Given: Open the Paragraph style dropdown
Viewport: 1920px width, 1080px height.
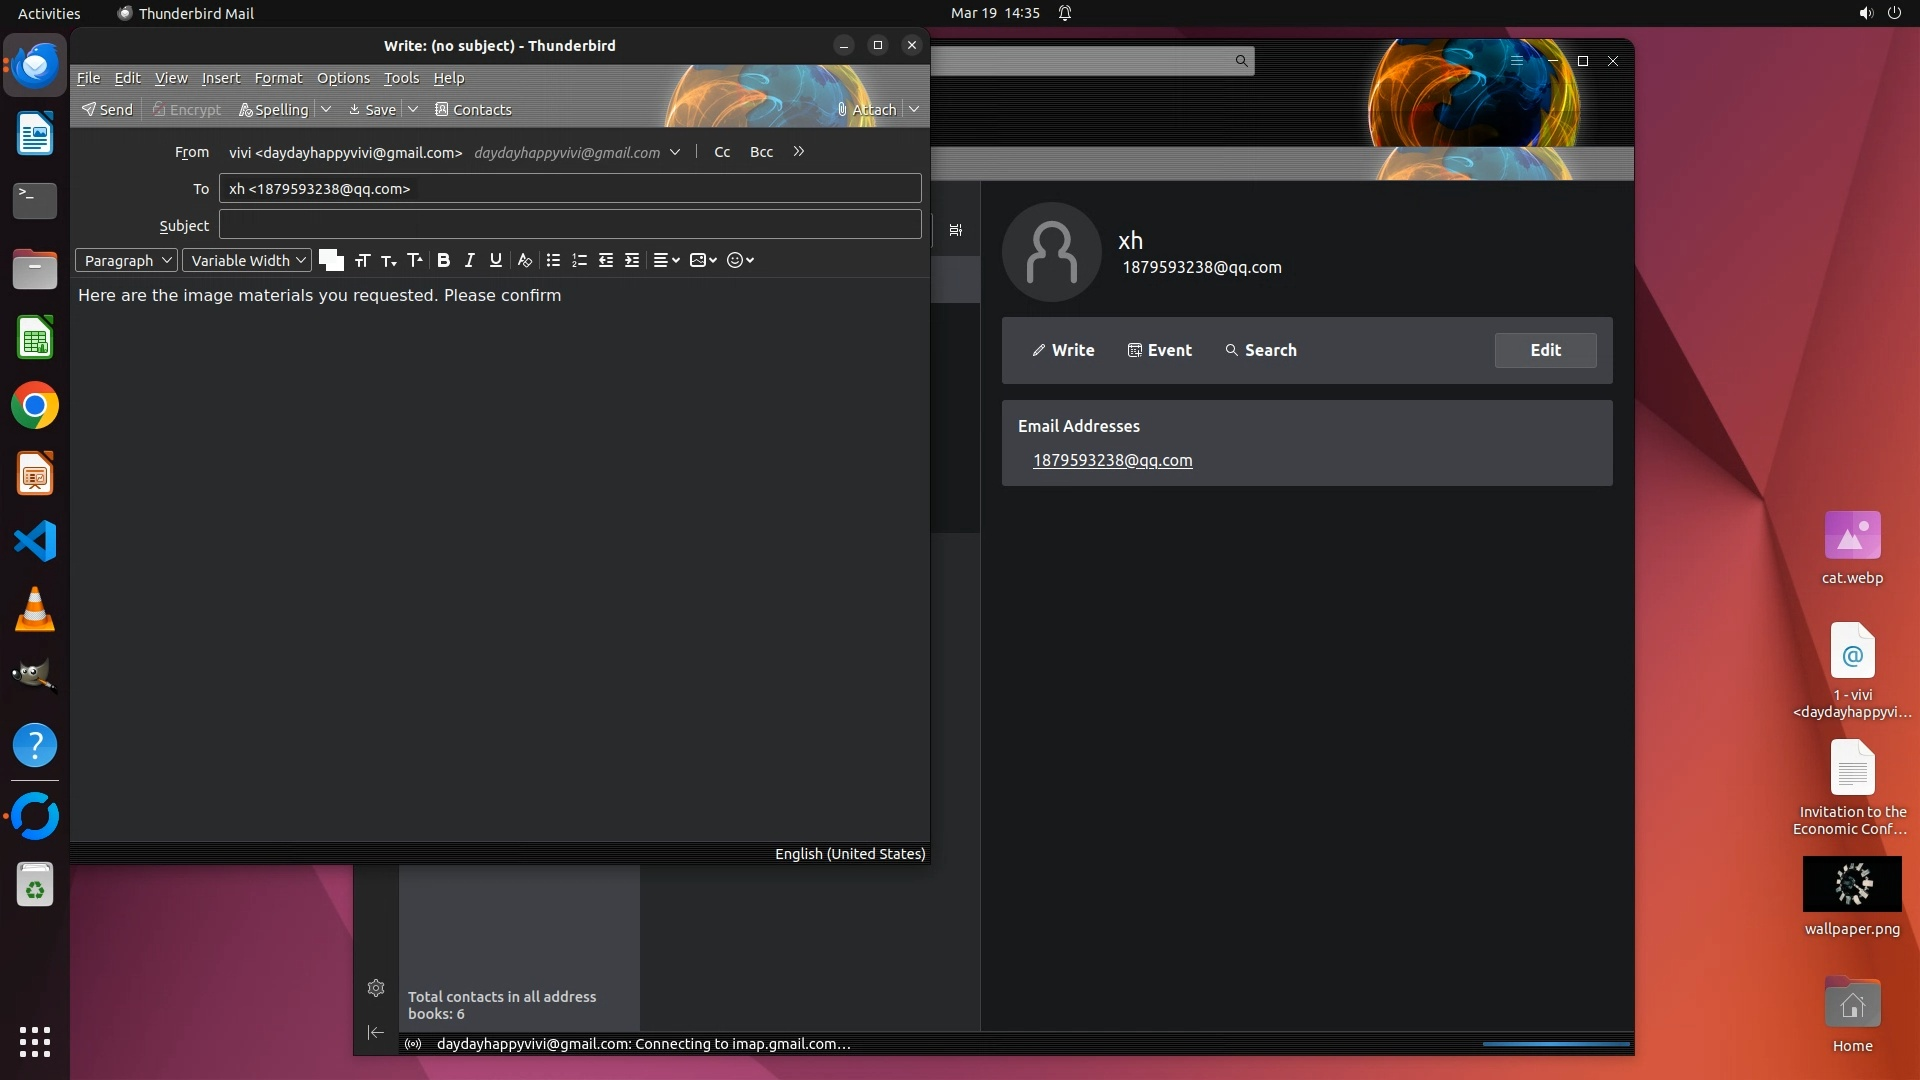Looking at the screenshot, I should click(x=127, y=260).
